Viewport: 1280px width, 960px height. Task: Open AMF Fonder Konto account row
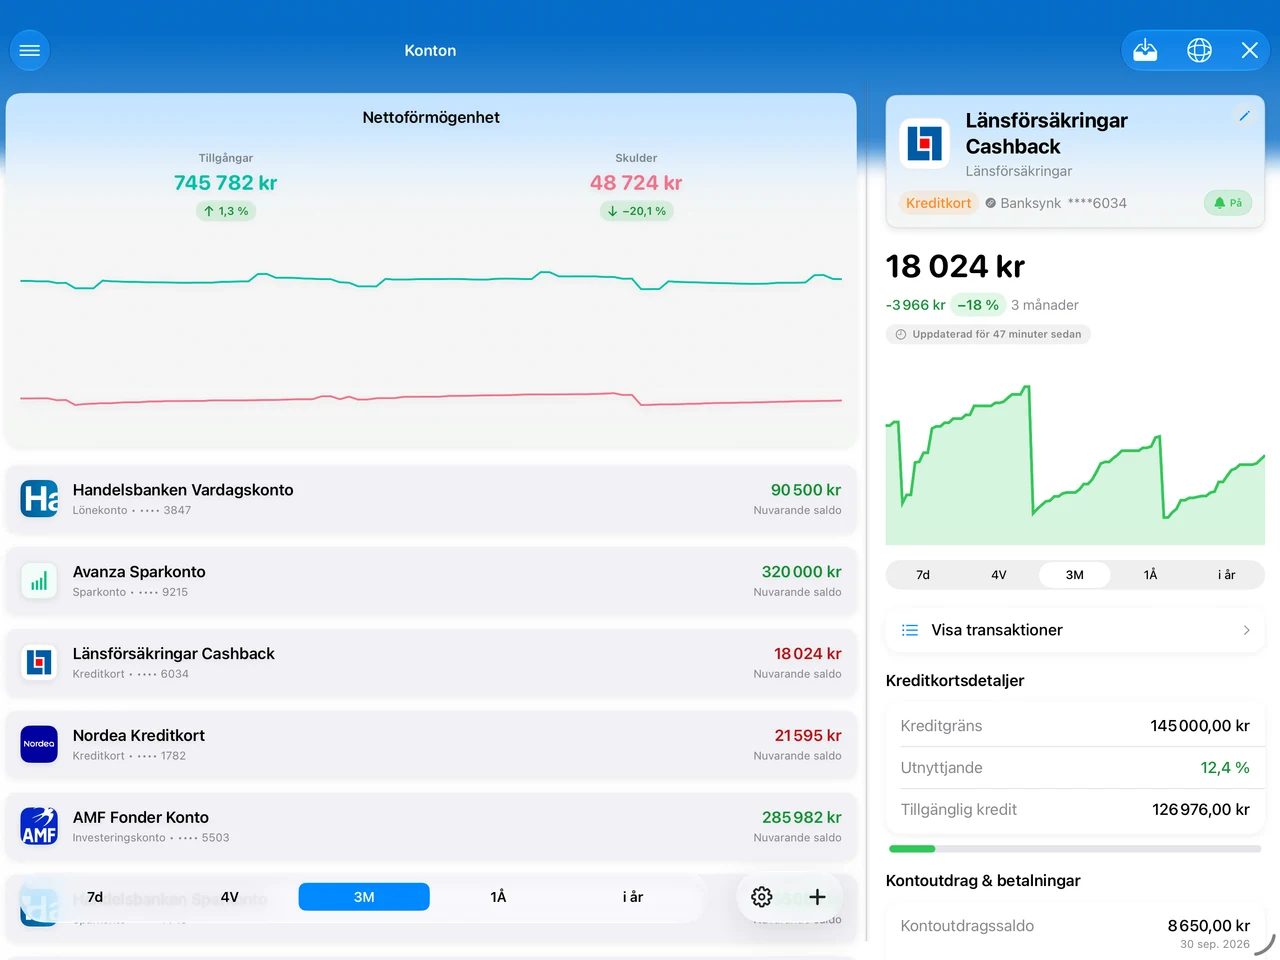pos(431,826)
